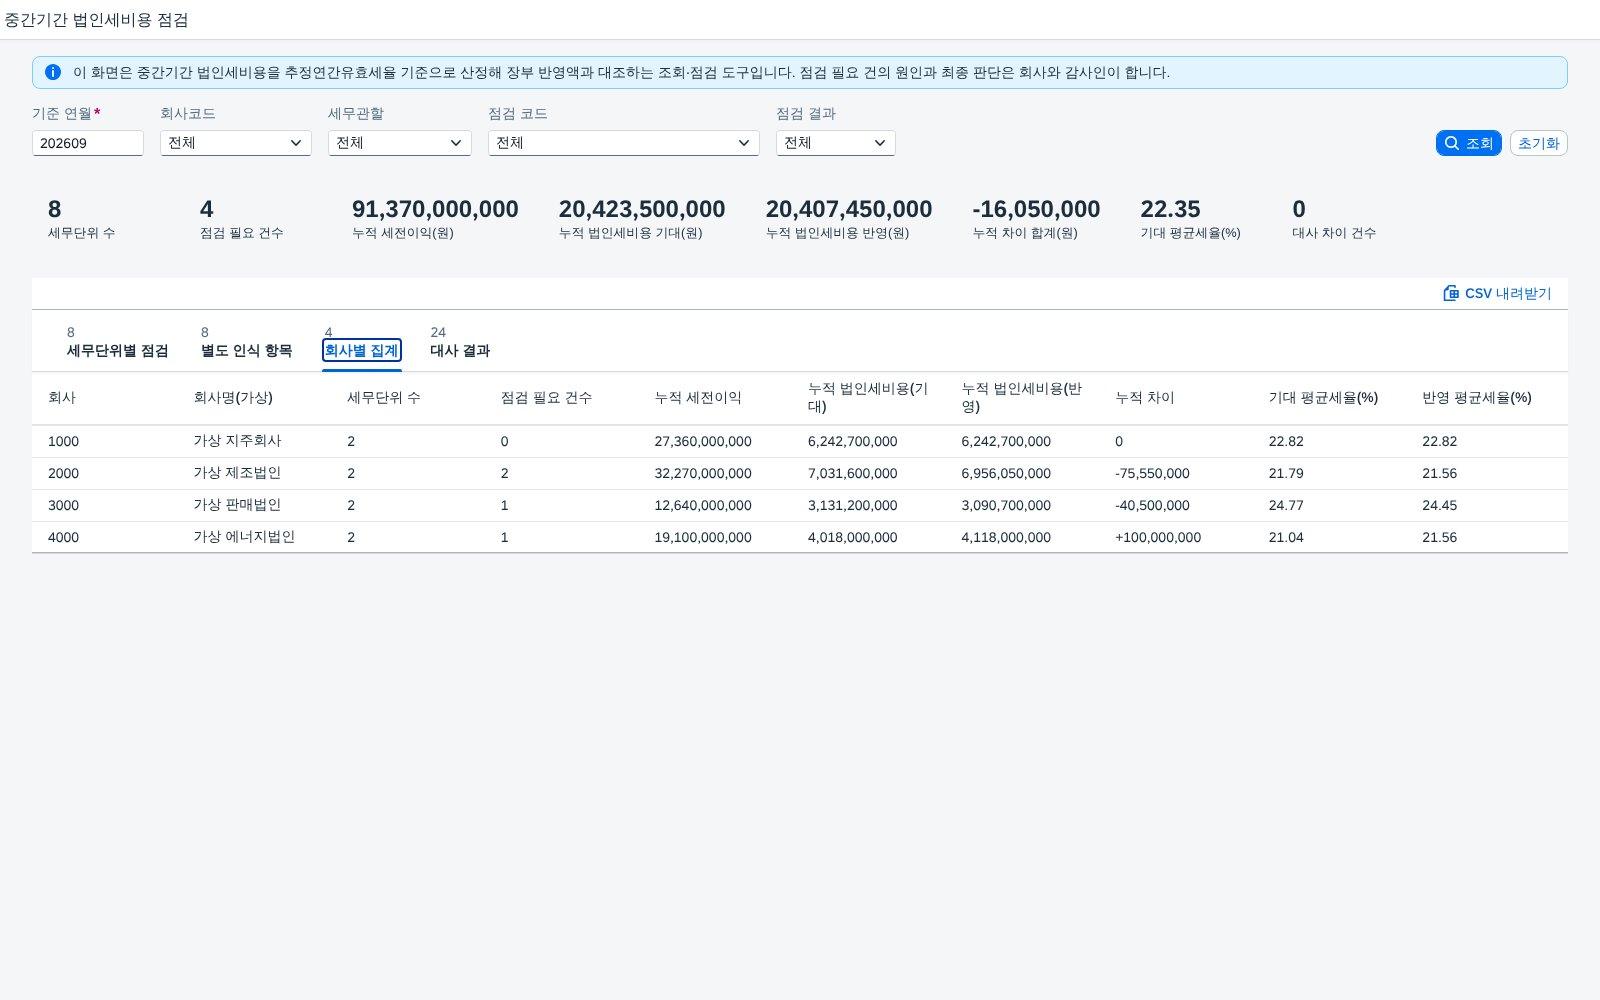Click the 누적 세전이익 column header
Viewport: 1600px width, 1000px height.
698,398
